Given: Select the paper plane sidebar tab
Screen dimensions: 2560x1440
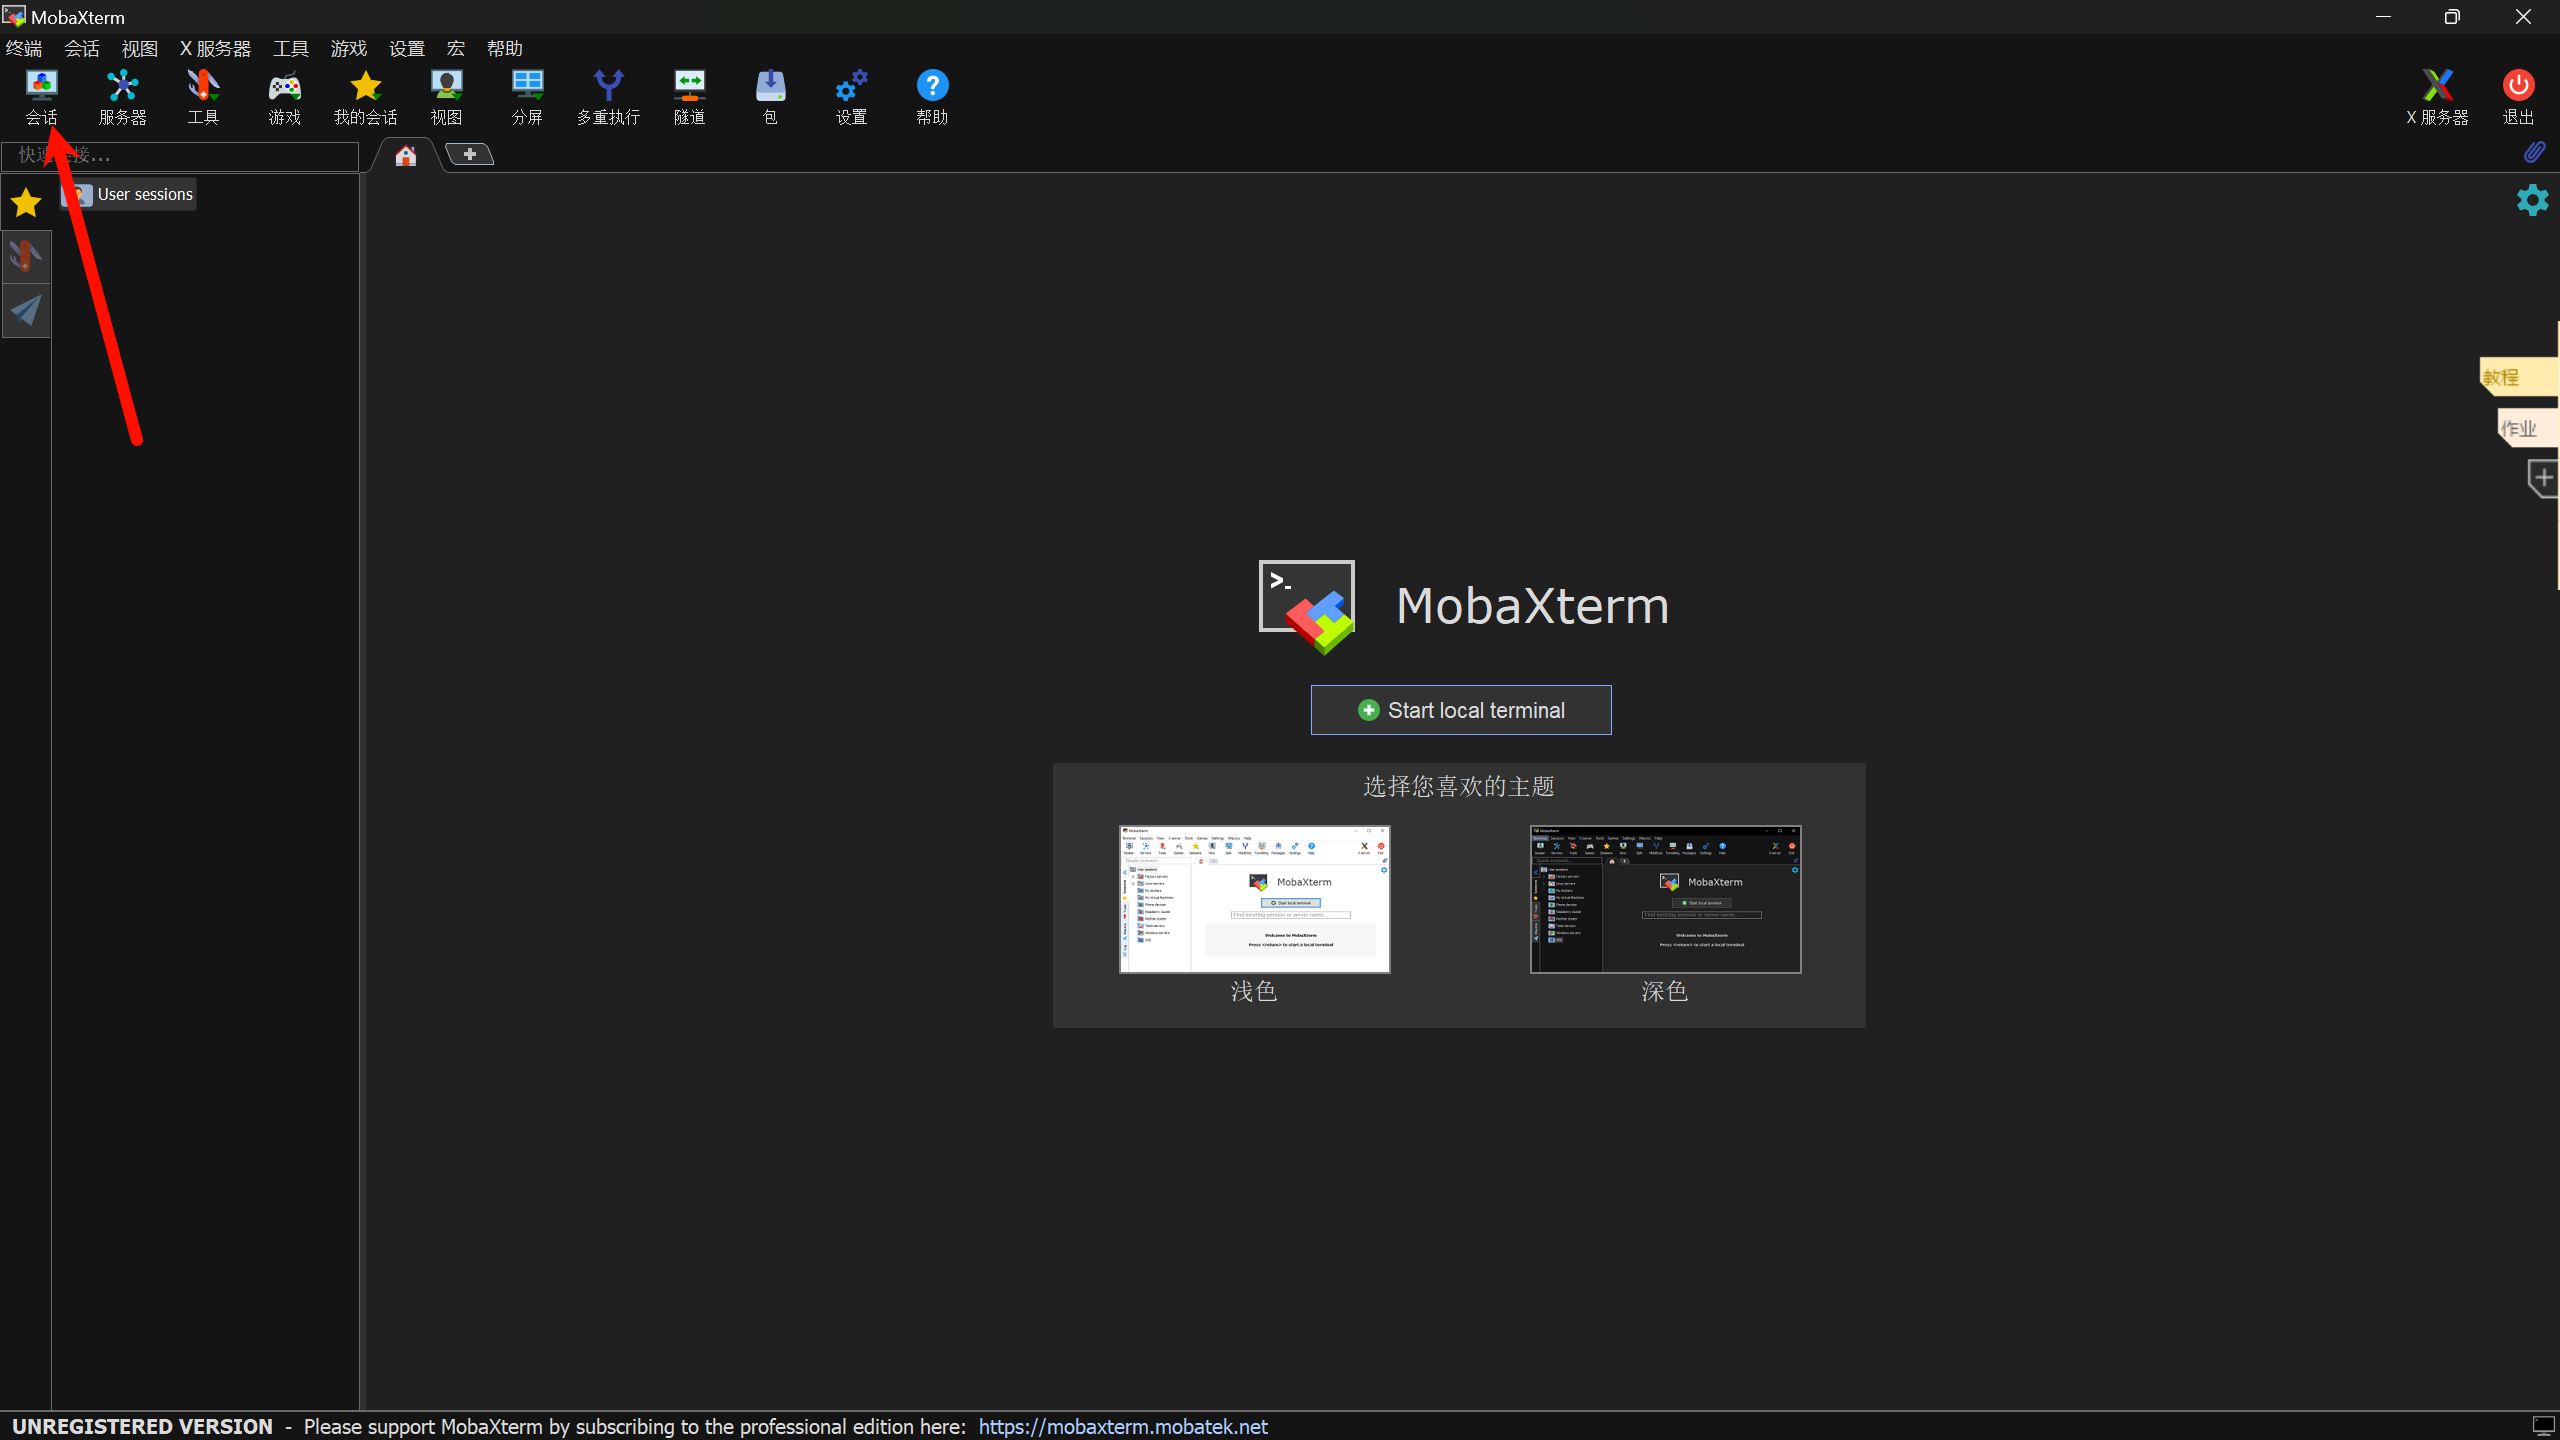Looking at the screenshot, I should point(26,311).
